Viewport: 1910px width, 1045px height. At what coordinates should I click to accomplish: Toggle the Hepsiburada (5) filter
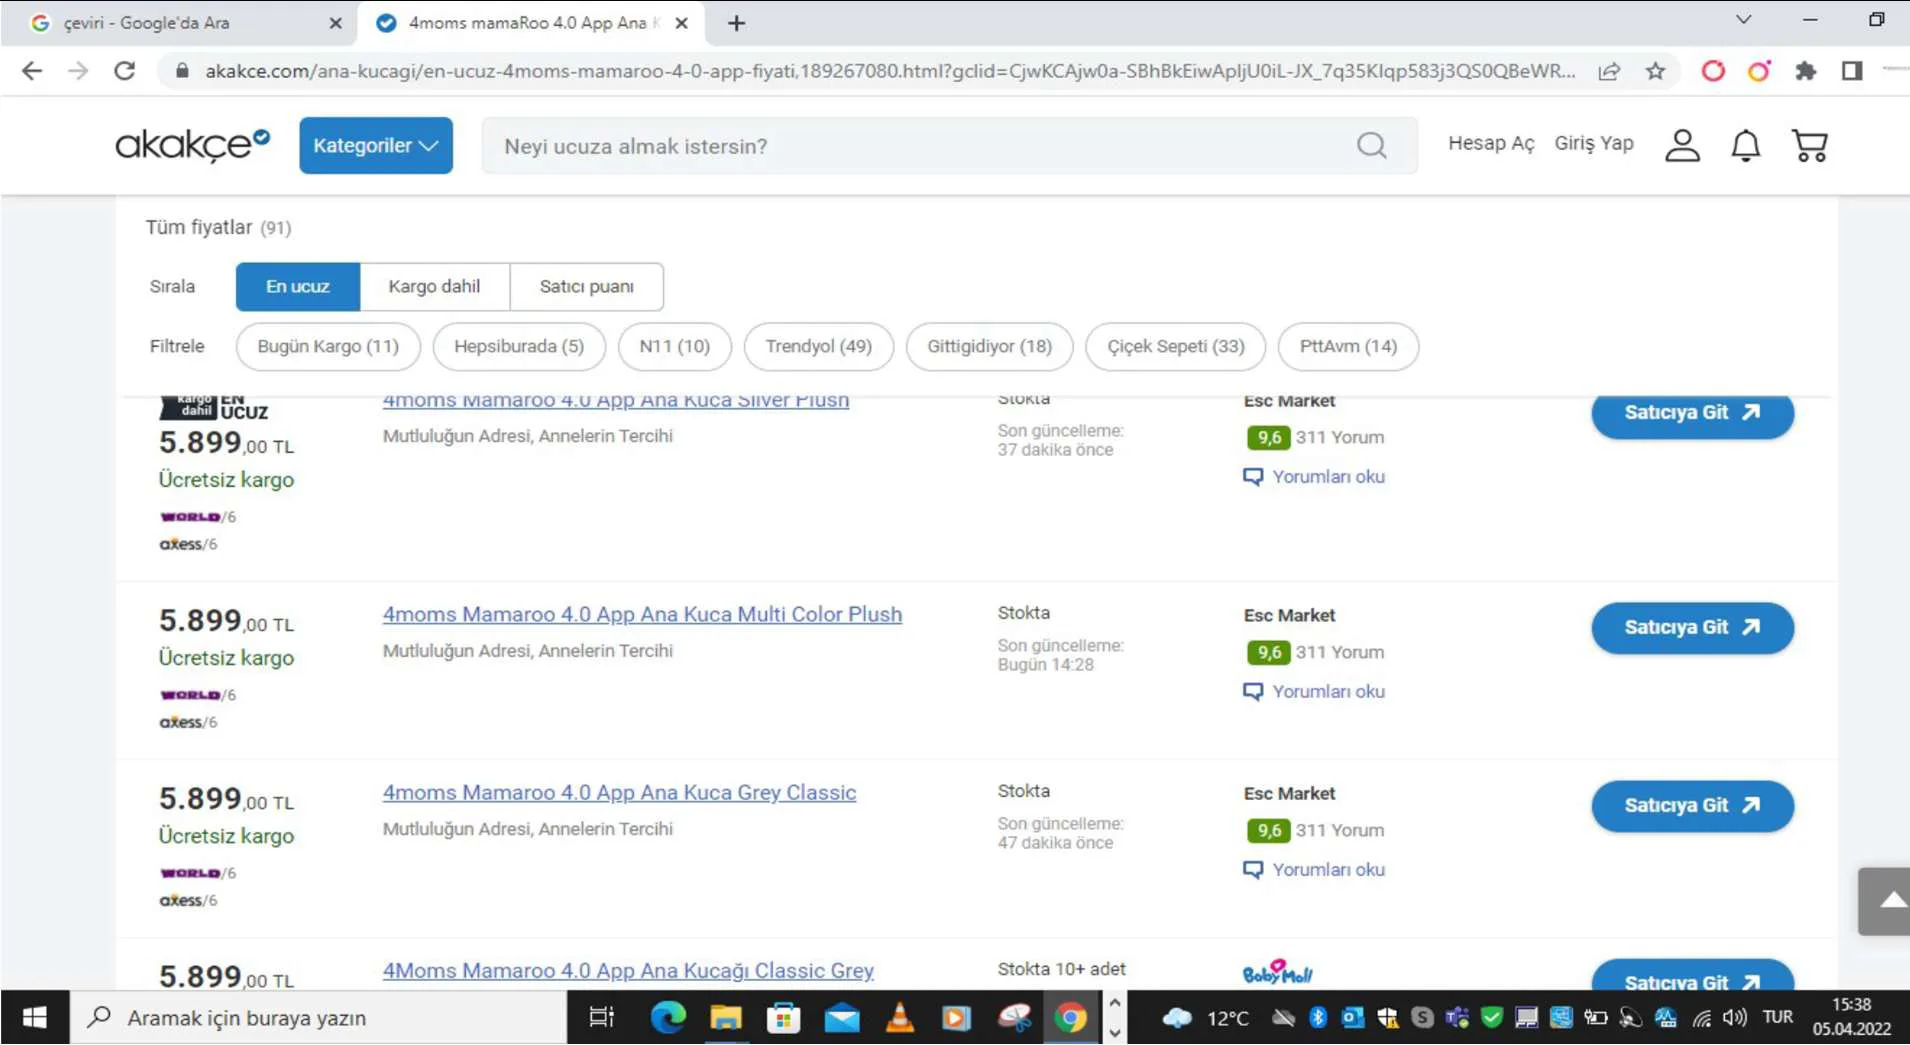coord(519,346)
